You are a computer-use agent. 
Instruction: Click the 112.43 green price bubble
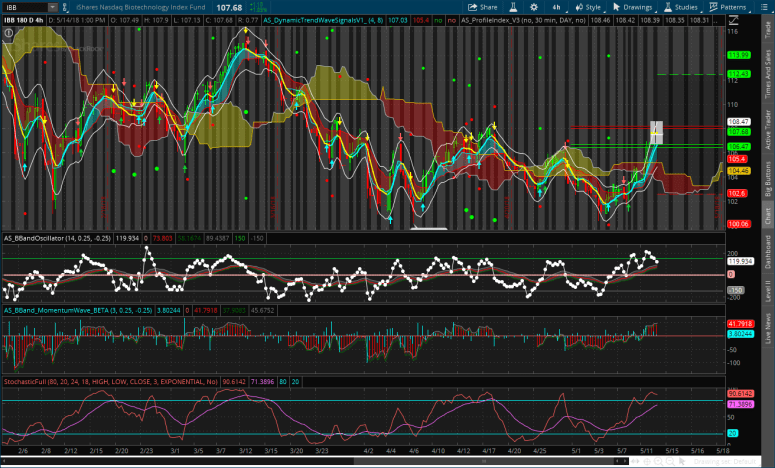pos(738,74)
